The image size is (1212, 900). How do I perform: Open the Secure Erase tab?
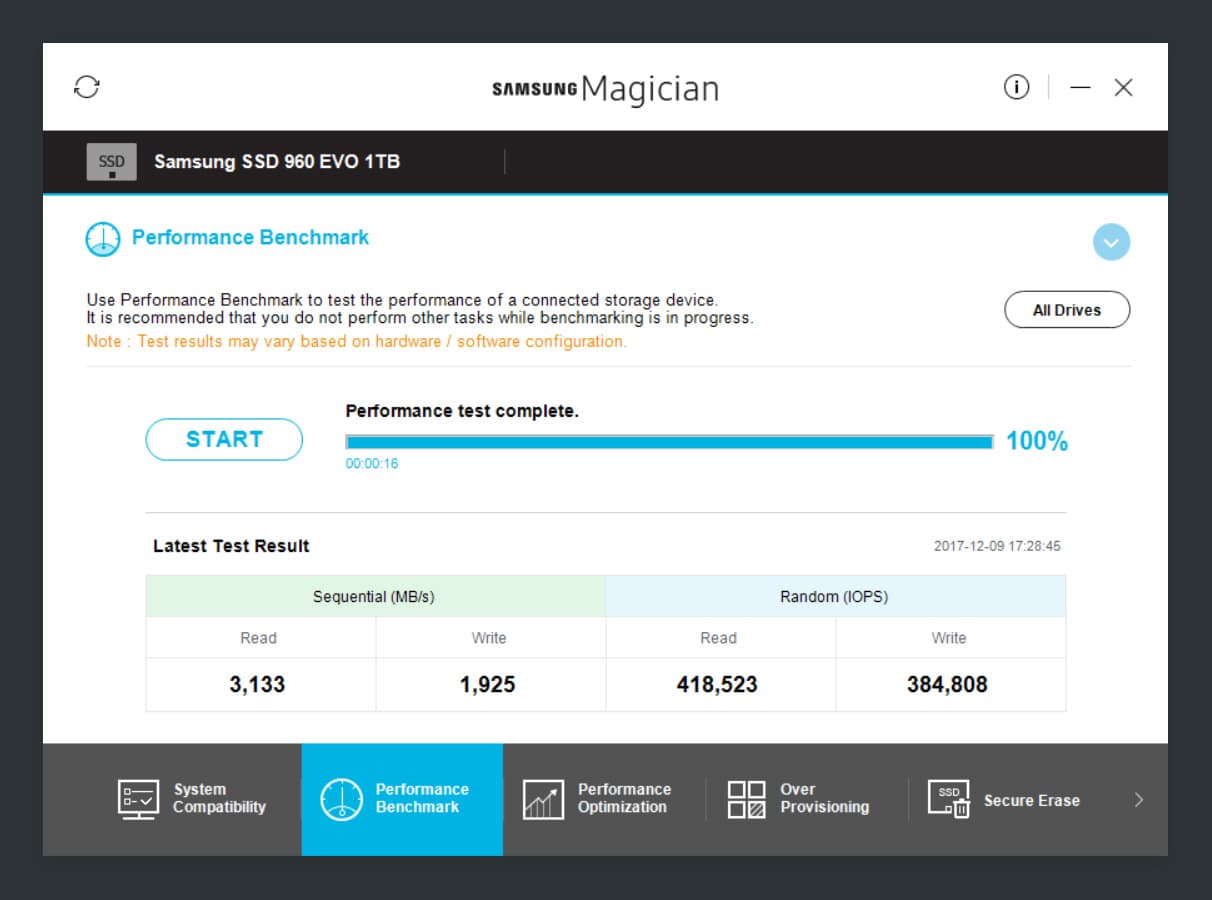point(1008,799)
